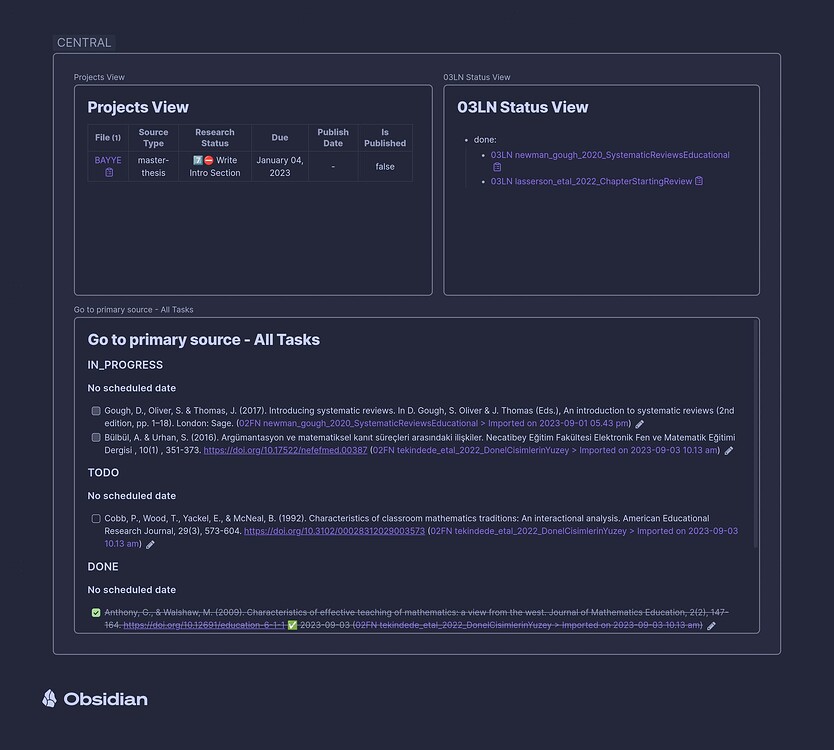Click pencil edit icon for Cobb task
834x750 pixels.
click(151, 545)
